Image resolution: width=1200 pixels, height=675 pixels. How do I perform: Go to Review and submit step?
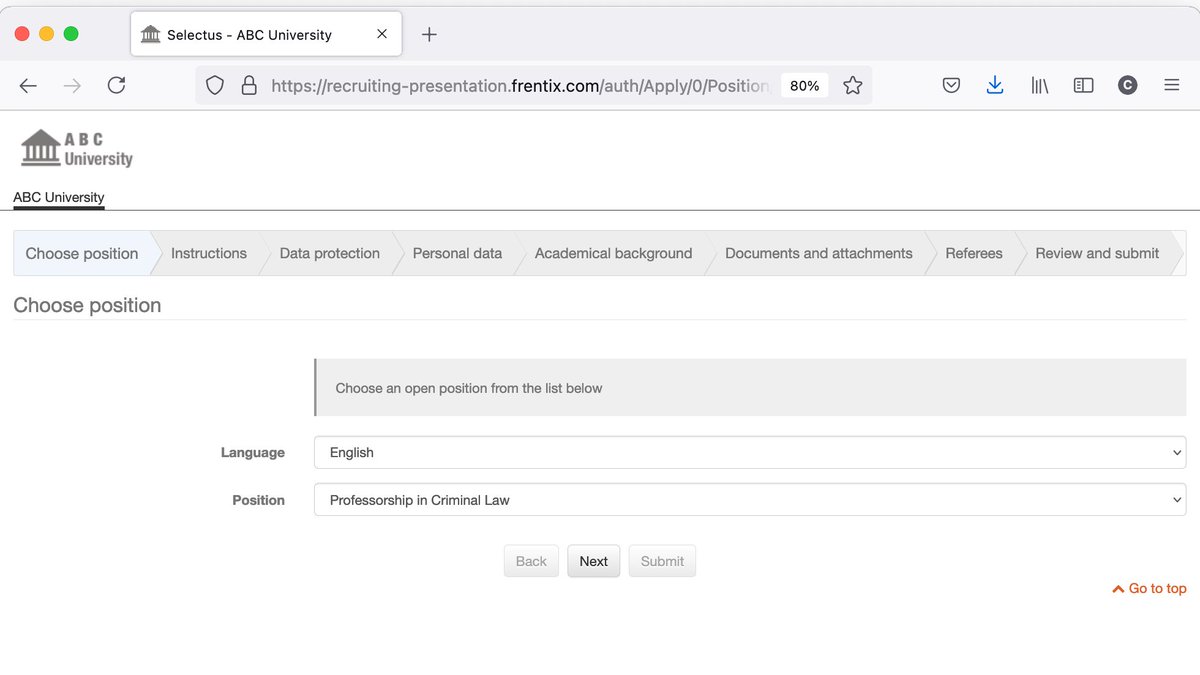pyautogui.click(x=1097, y=253)
